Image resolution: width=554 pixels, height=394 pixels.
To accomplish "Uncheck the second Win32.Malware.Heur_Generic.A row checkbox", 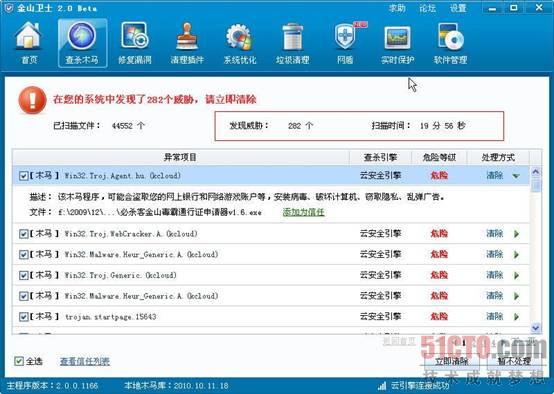I will pyautogui.click(x=23, y=296).
